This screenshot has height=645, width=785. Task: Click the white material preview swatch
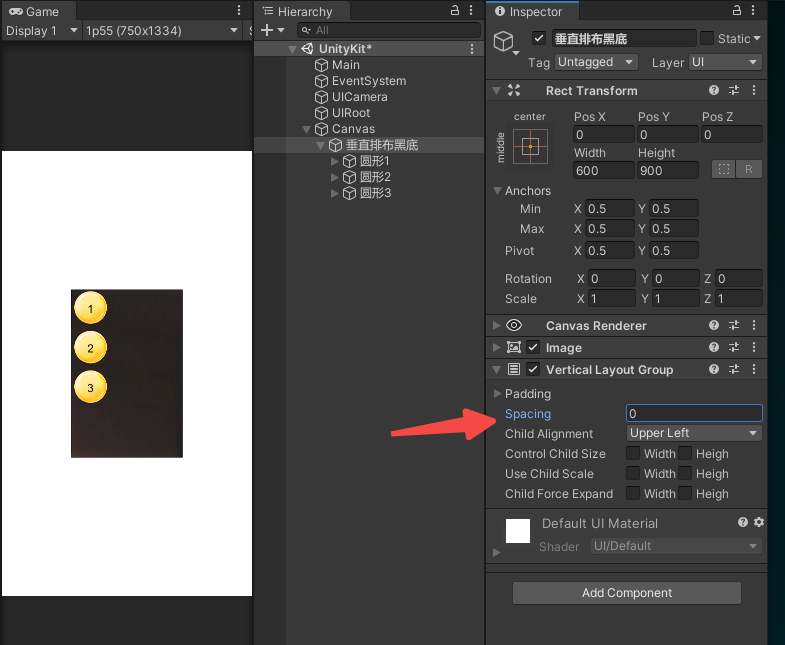coord(518,531)
